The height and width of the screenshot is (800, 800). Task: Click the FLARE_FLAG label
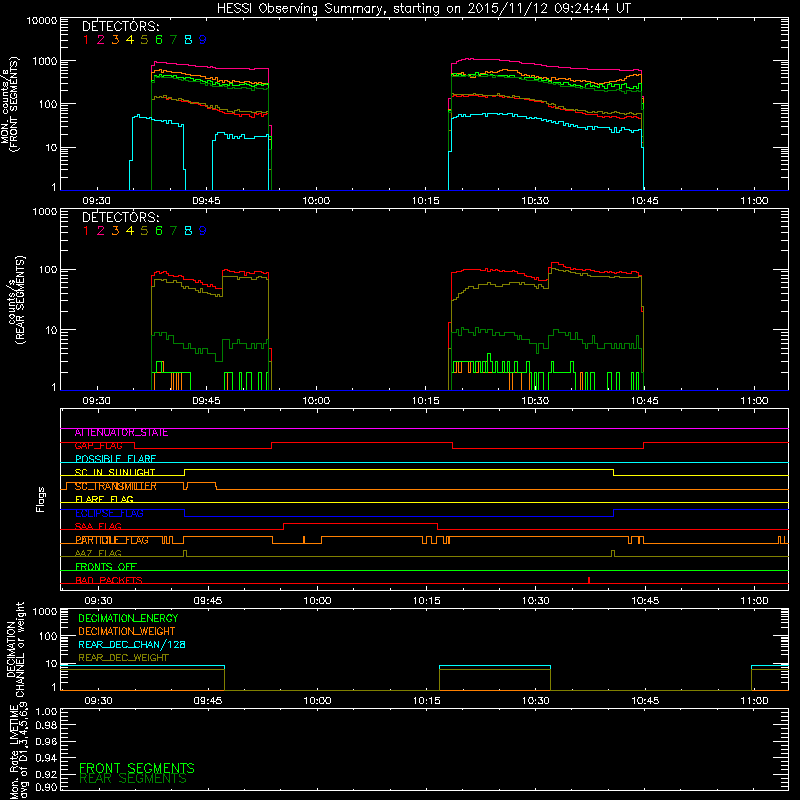pos(104,499)
